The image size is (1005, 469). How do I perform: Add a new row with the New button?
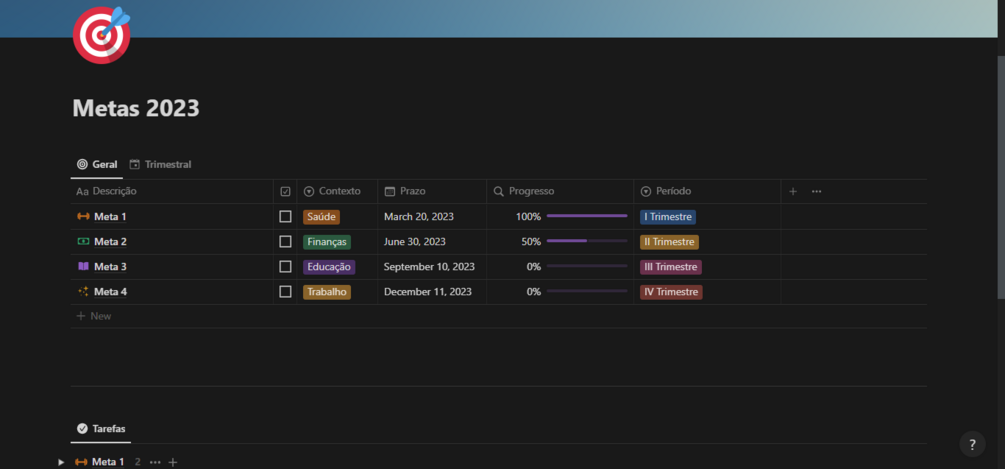point(94,316)
